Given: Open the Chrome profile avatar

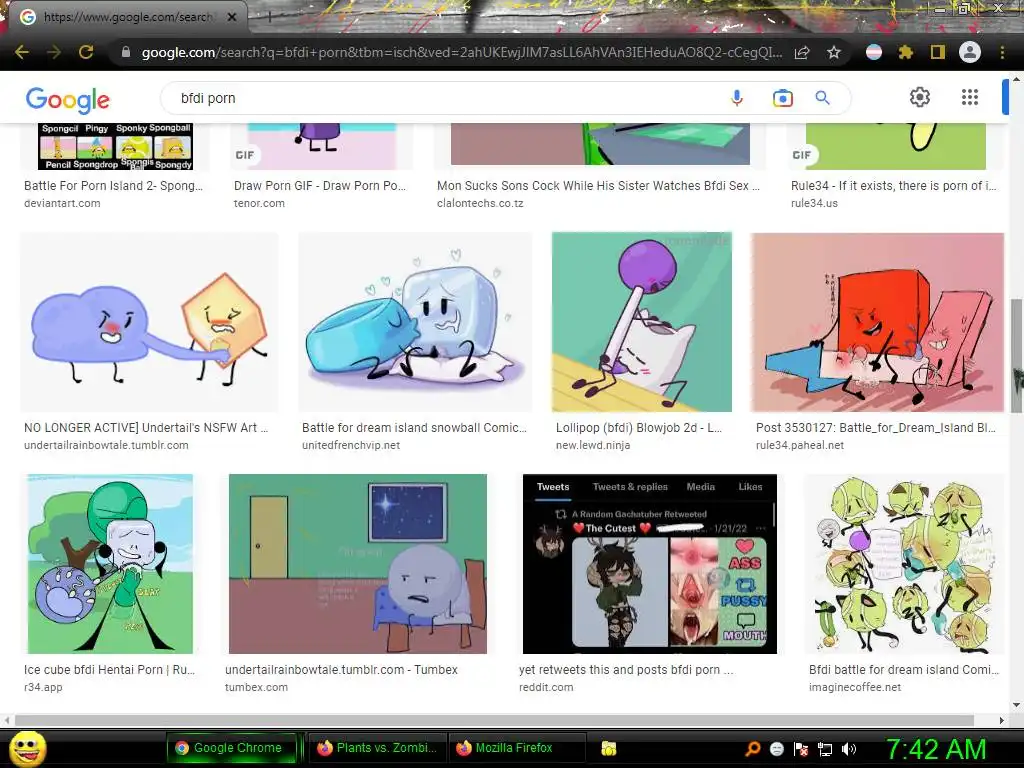Looking at the screenshot, I should point(970,52).
